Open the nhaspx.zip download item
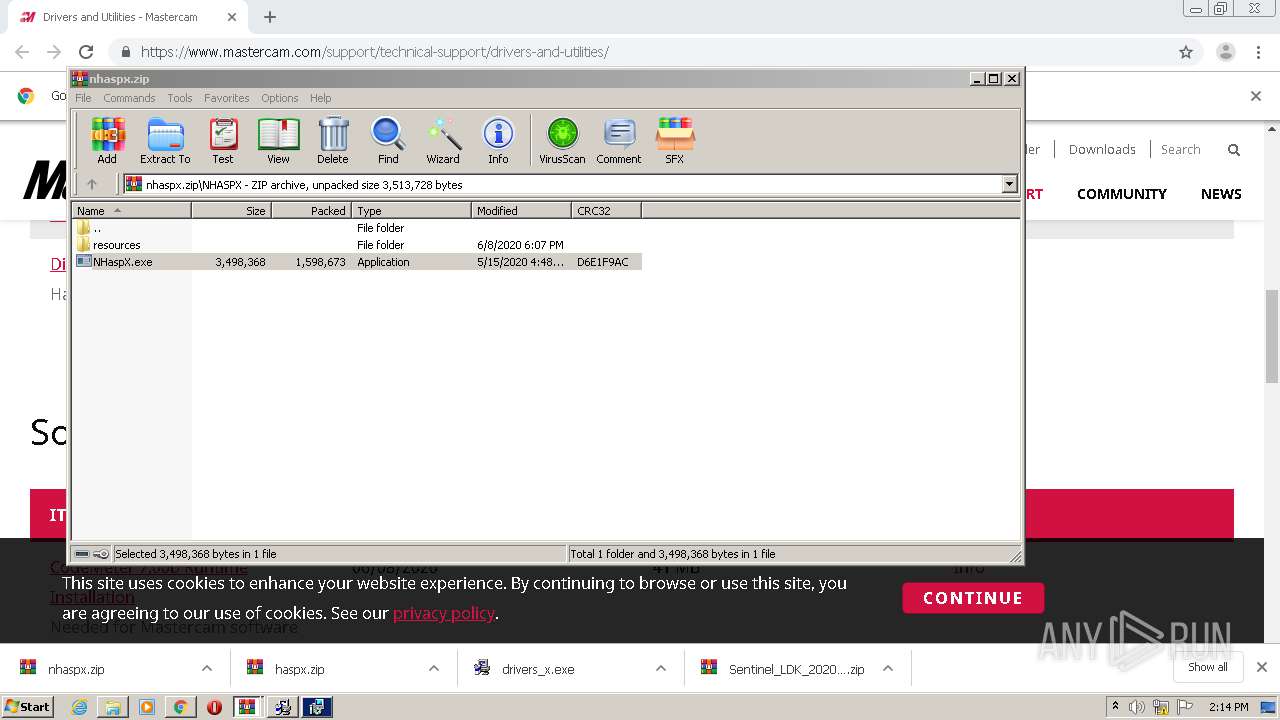Viewport: 1280px width, 720px height. (76, 669)
